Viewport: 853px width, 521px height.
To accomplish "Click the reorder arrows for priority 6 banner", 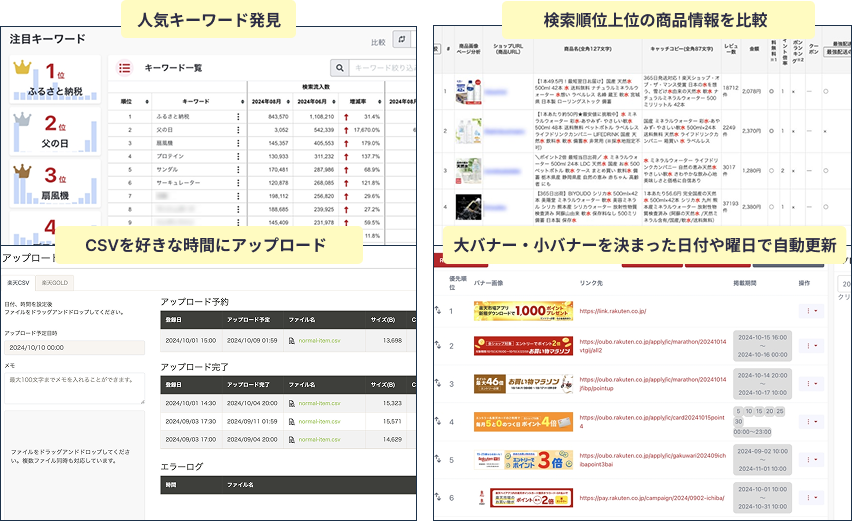I will [x=438, y=497].
